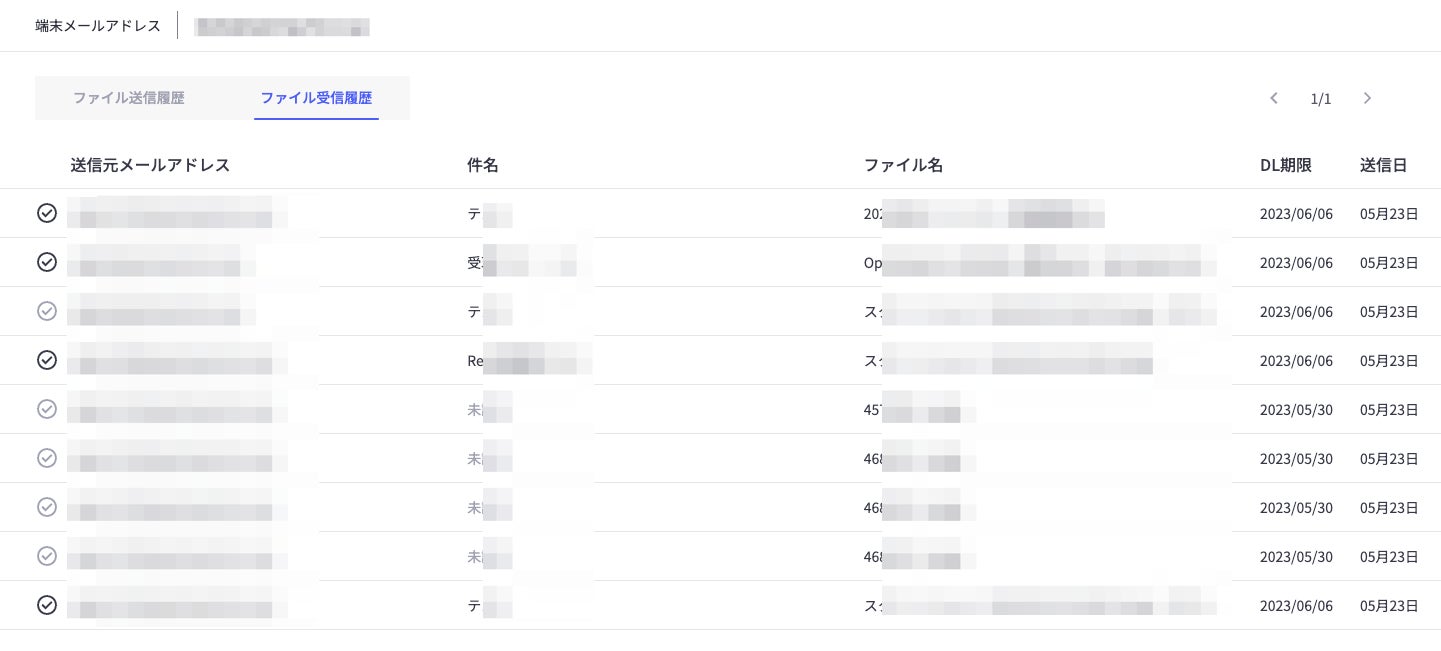This screenshot has width=1441, height=651.
Task: Click the 送信日 column header
Action: [x=1383, y=165]
